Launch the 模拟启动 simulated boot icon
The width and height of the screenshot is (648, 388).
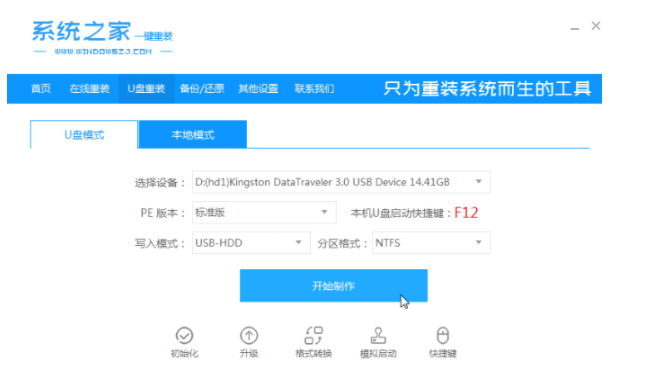coord(378,336)
